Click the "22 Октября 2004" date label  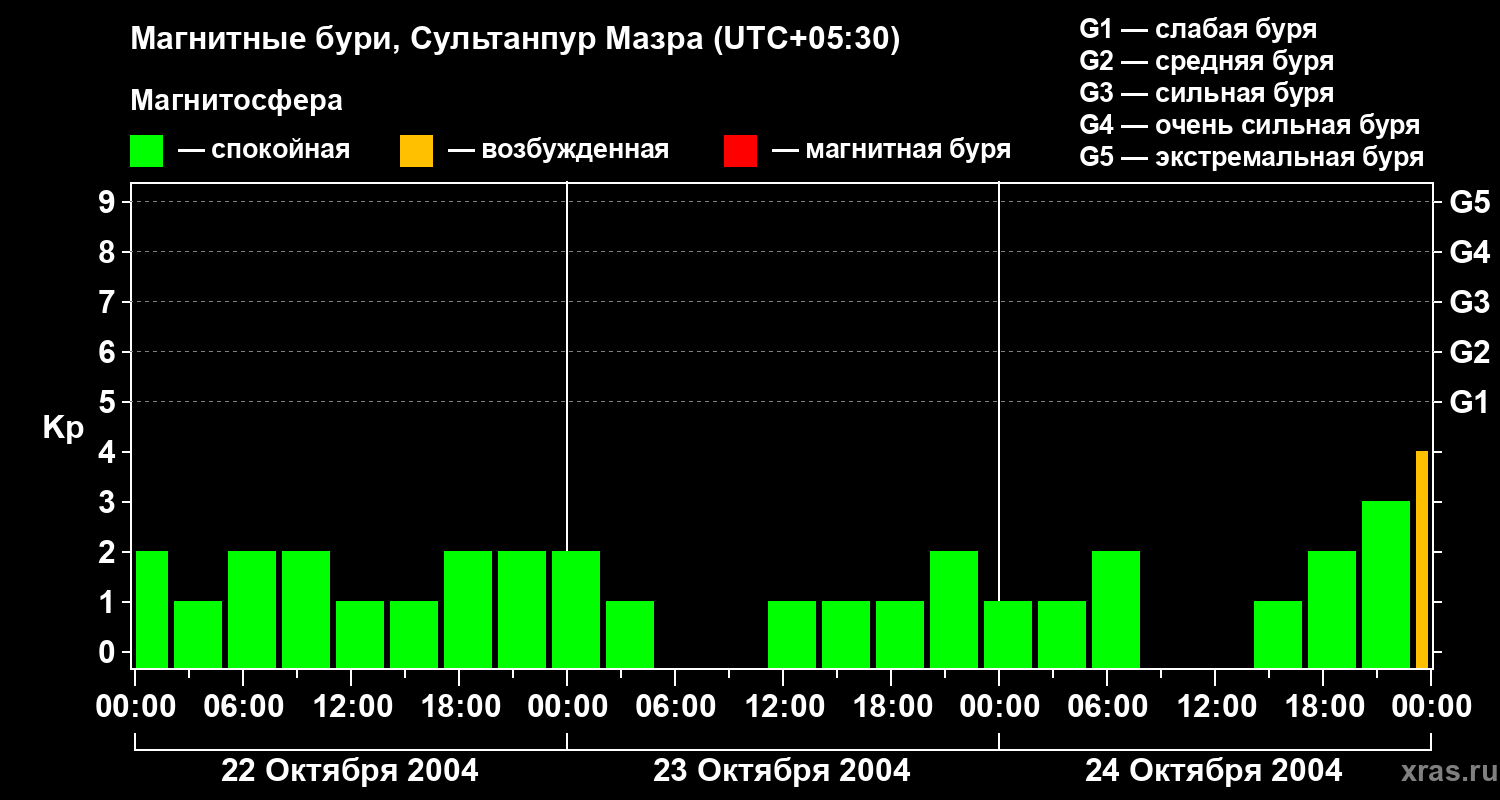[350, 771]
